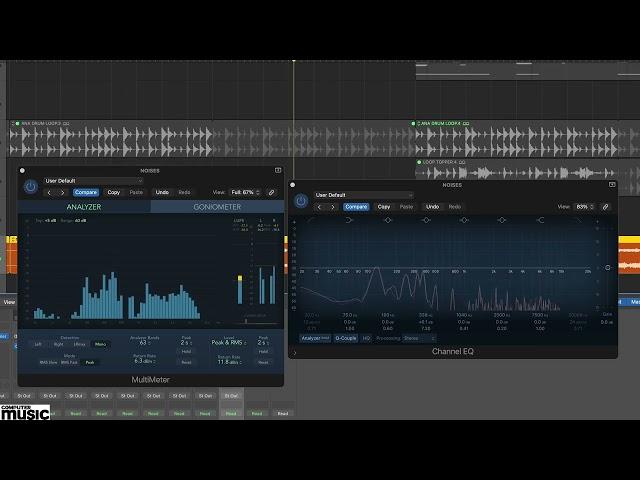This screenshot has height=480, width=640.
Task: Click the Channel EQ window expand icon in title bar
Action: click(x=612, y=184)
